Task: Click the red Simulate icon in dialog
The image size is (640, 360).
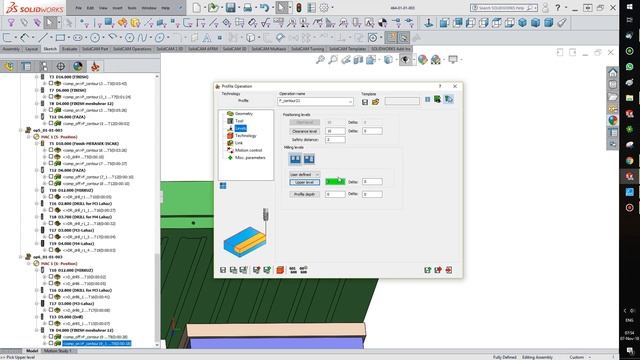Action: coord(280,270)
